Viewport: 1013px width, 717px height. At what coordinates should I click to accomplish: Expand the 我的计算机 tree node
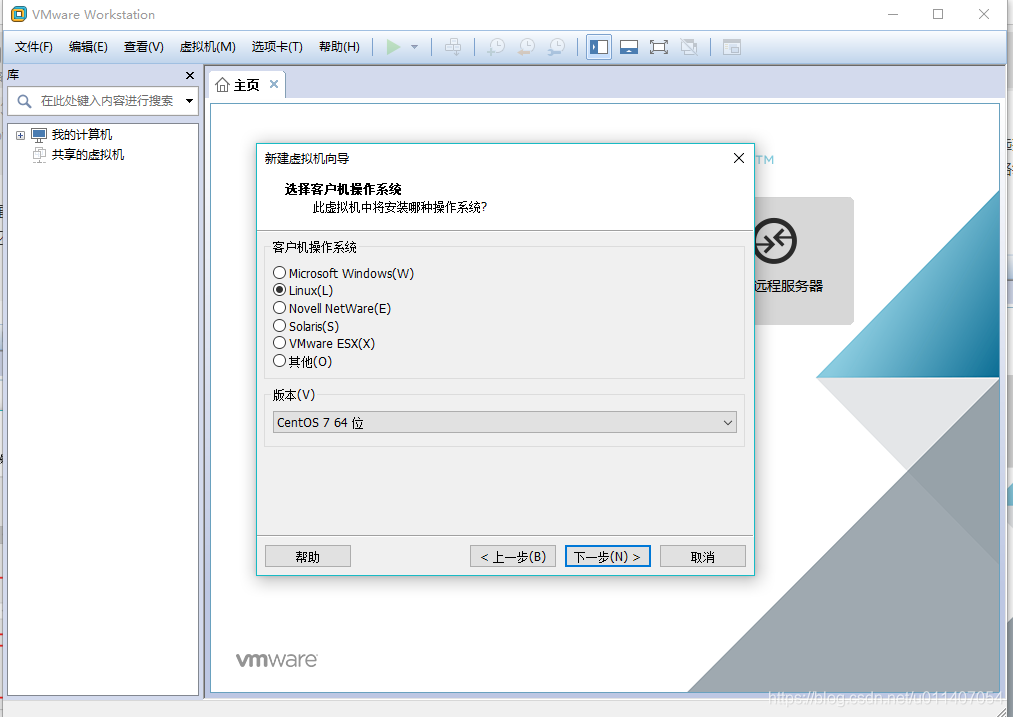click(20, 135)
